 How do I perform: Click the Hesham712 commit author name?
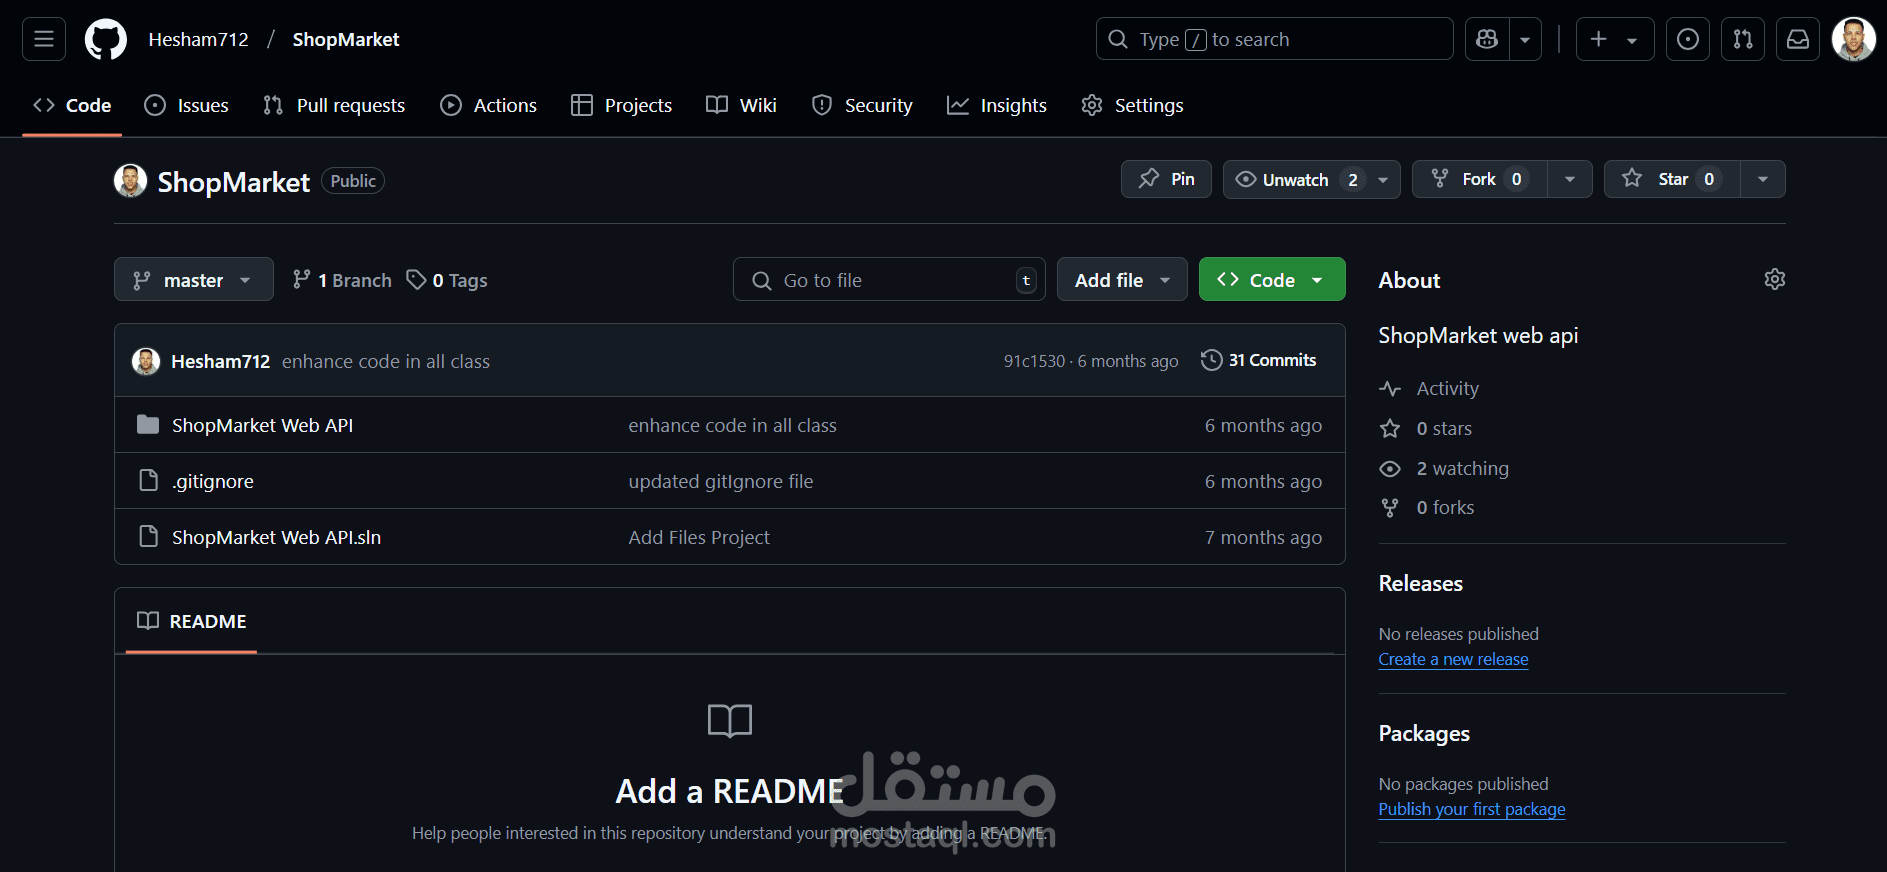pyautogui.click(x=220, y=361)
